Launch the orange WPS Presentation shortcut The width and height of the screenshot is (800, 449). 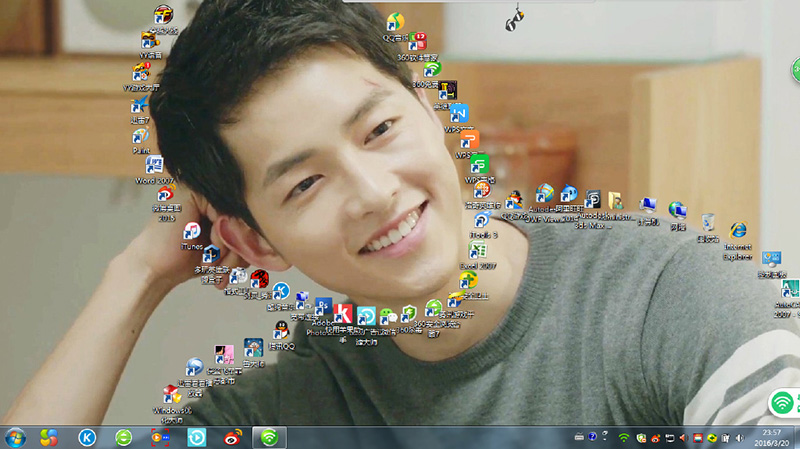pyautogui.click(x=469, y=139)
